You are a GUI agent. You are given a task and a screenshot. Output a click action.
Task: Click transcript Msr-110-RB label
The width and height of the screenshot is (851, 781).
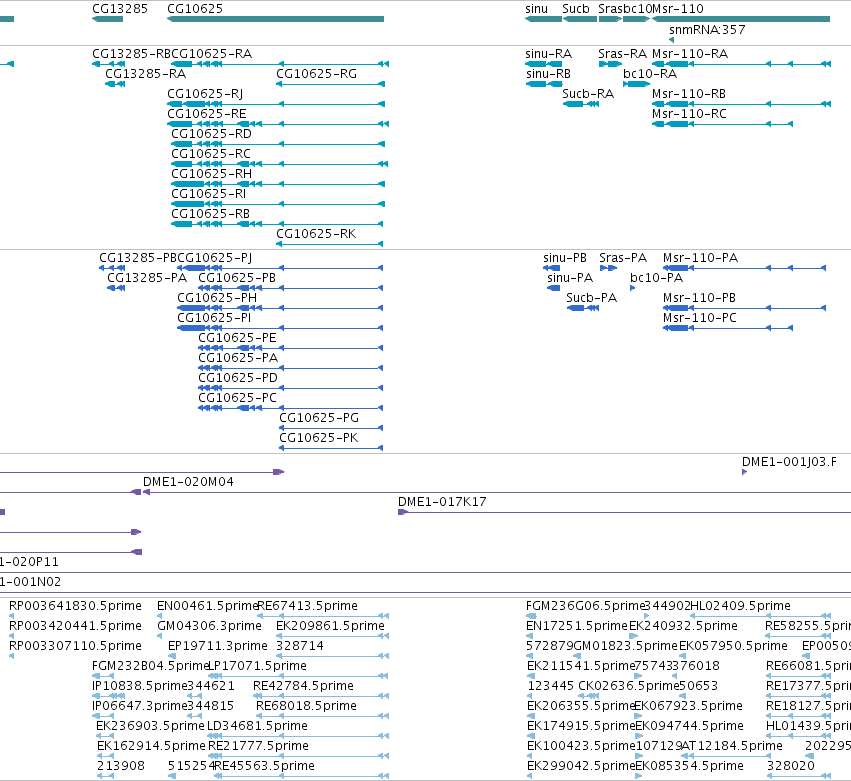pos(689,94)
